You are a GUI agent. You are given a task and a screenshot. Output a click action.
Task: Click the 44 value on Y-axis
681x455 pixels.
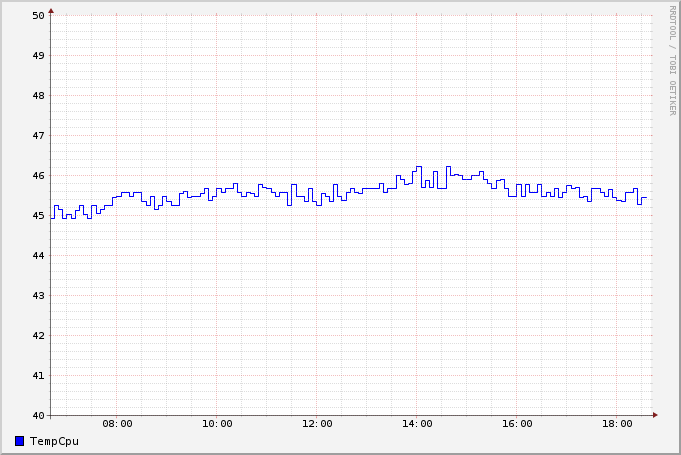[x=38, y=256]
